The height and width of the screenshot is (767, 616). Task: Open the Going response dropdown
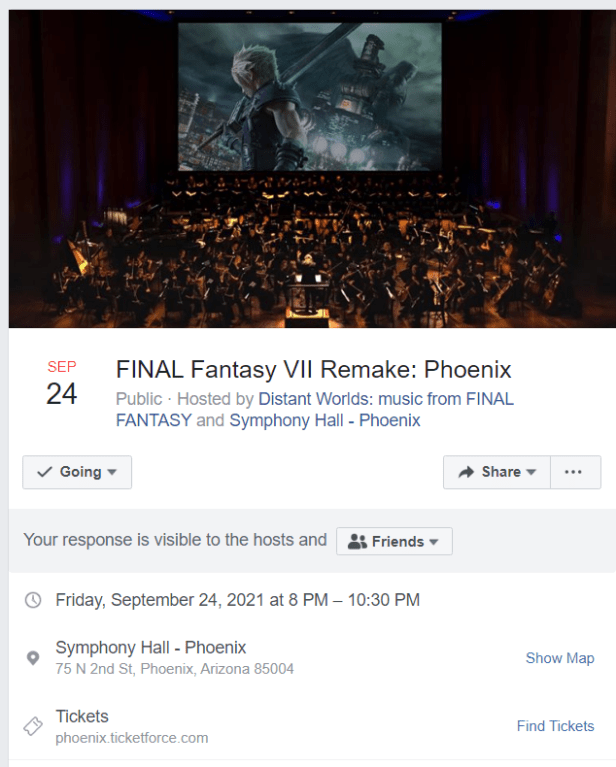point(77,472)
